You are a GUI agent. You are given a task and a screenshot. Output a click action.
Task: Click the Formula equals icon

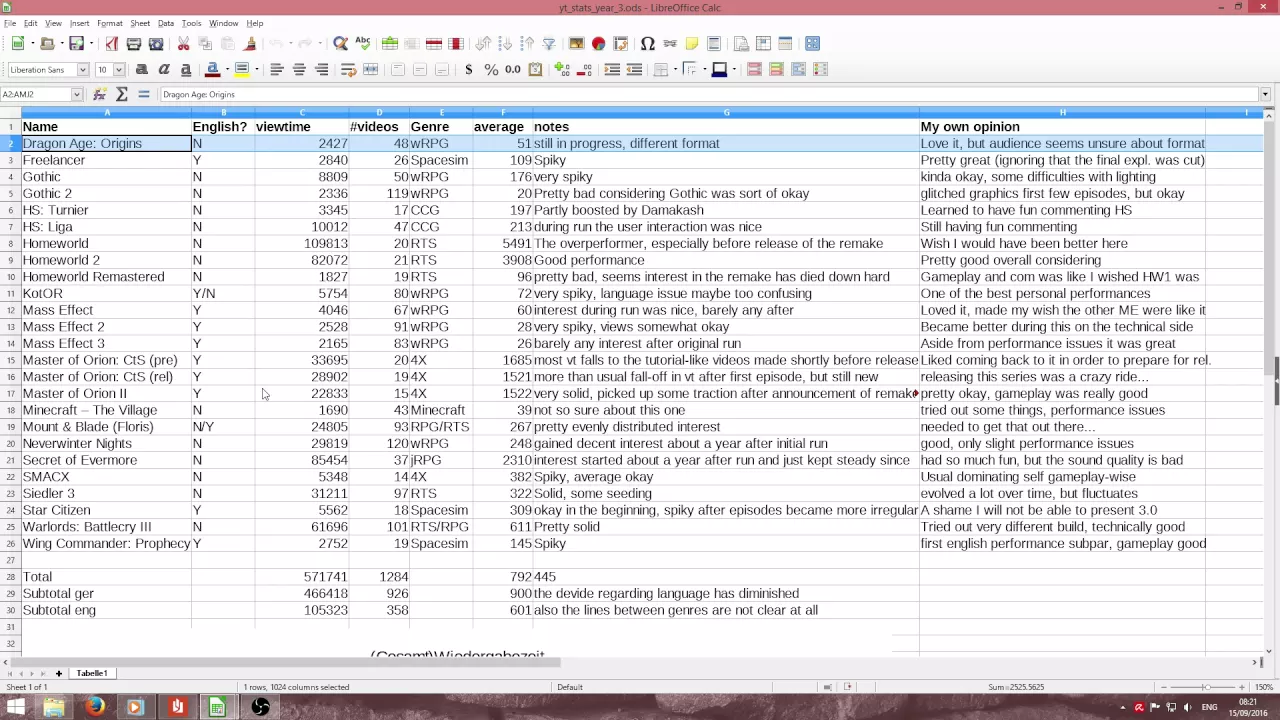pos(144,94)
